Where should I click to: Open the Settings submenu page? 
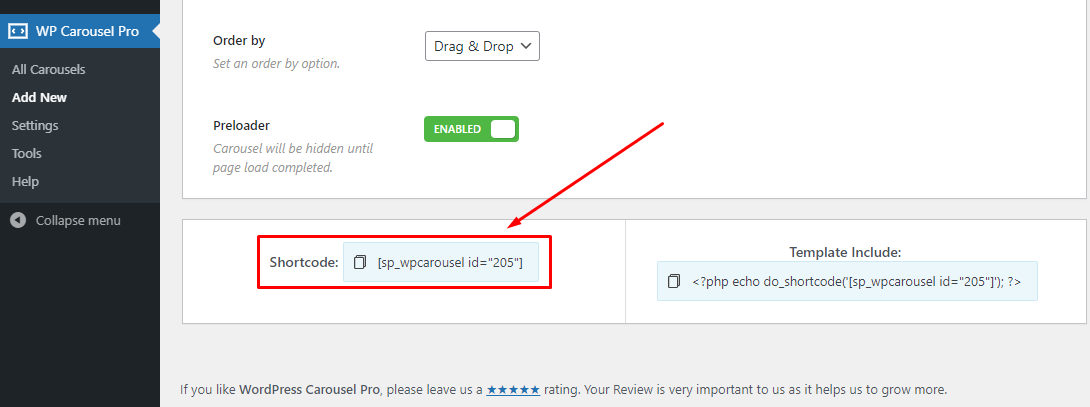tap(35, 126)
